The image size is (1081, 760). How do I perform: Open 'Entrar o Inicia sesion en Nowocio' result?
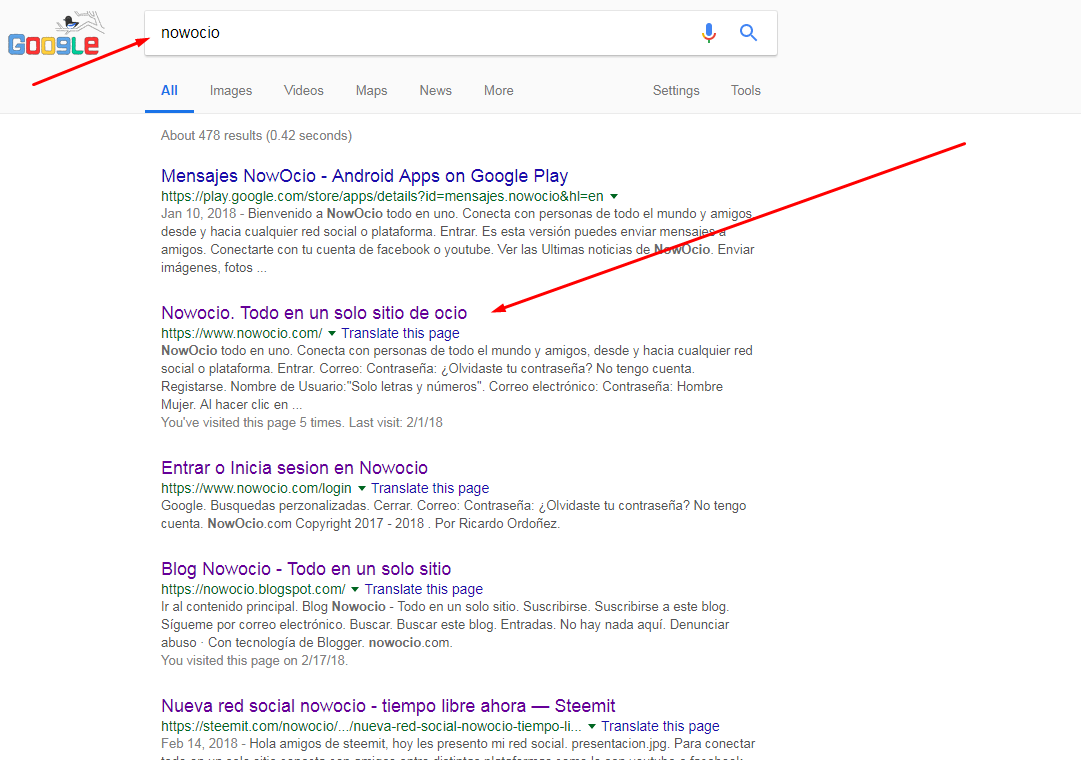point(294,468)
